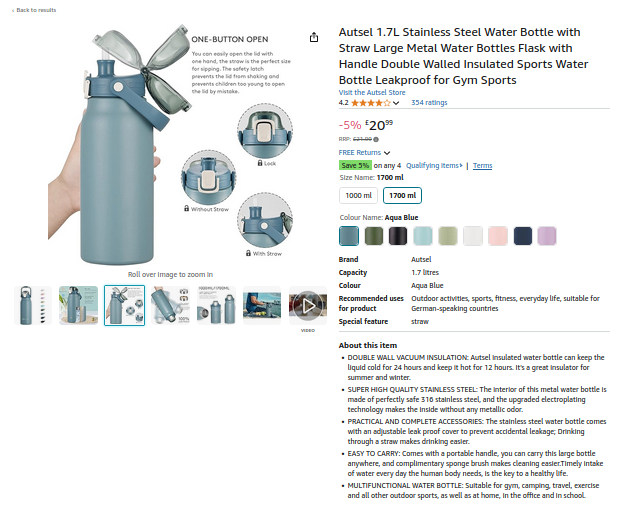Viewport: 620px width, 507px height.
Task: Choose the Aqua Blue colour option
Action: 348,236
